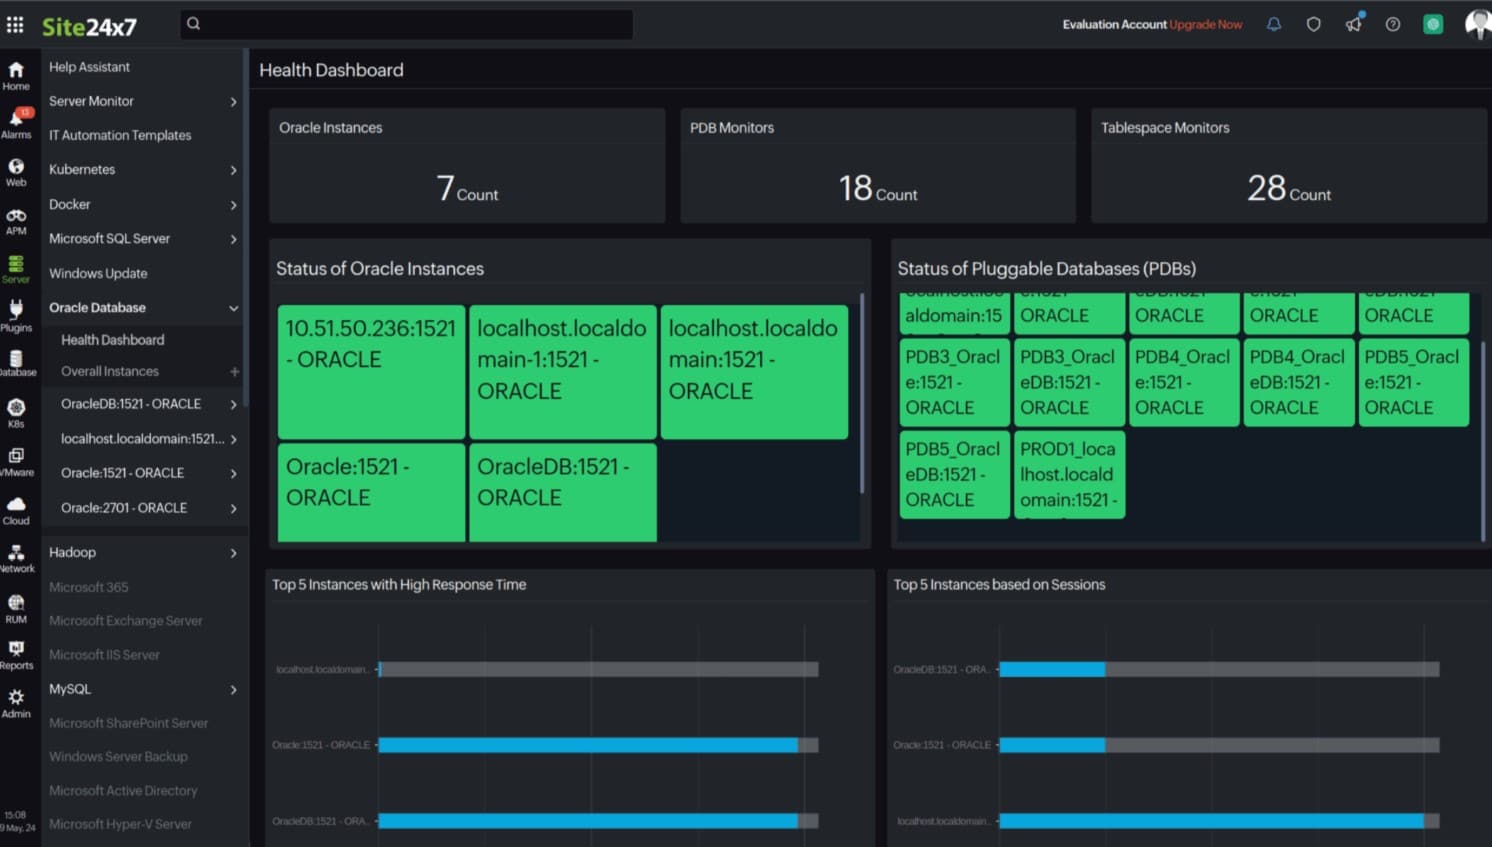Open Microsoft Active Directory menu item
Screen dimensions: 1492x847
click(123, 791)
